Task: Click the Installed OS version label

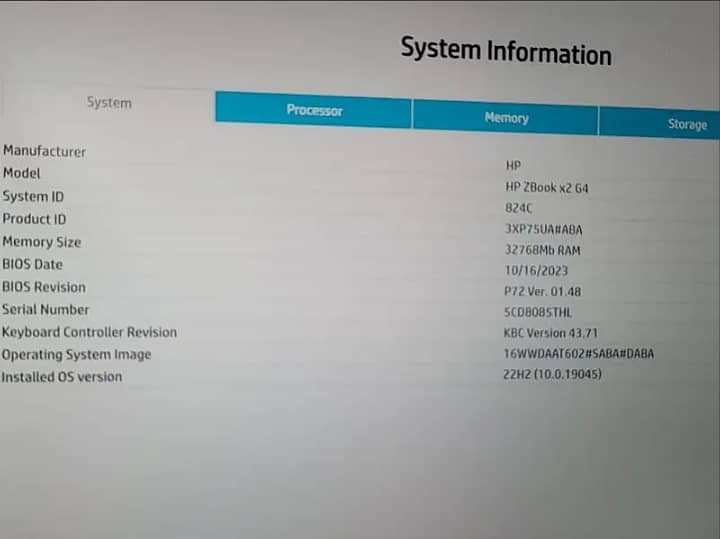Action: pos(62,377)
